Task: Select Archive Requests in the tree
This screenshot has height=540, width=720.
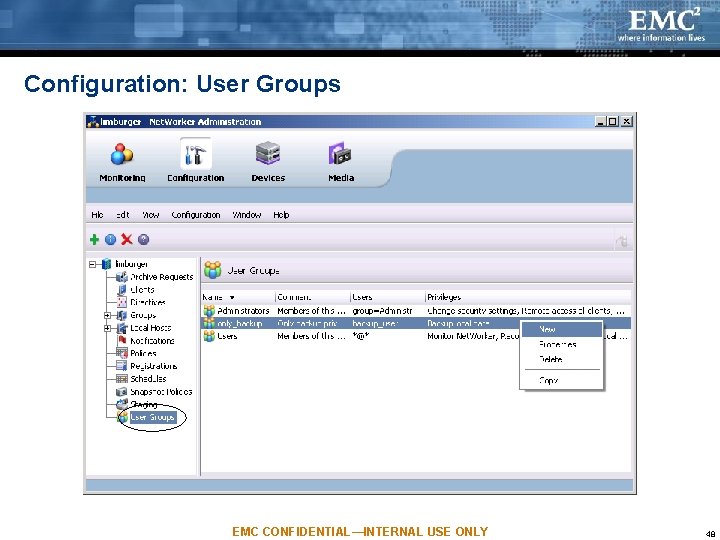Action: [x=162, y=277]
